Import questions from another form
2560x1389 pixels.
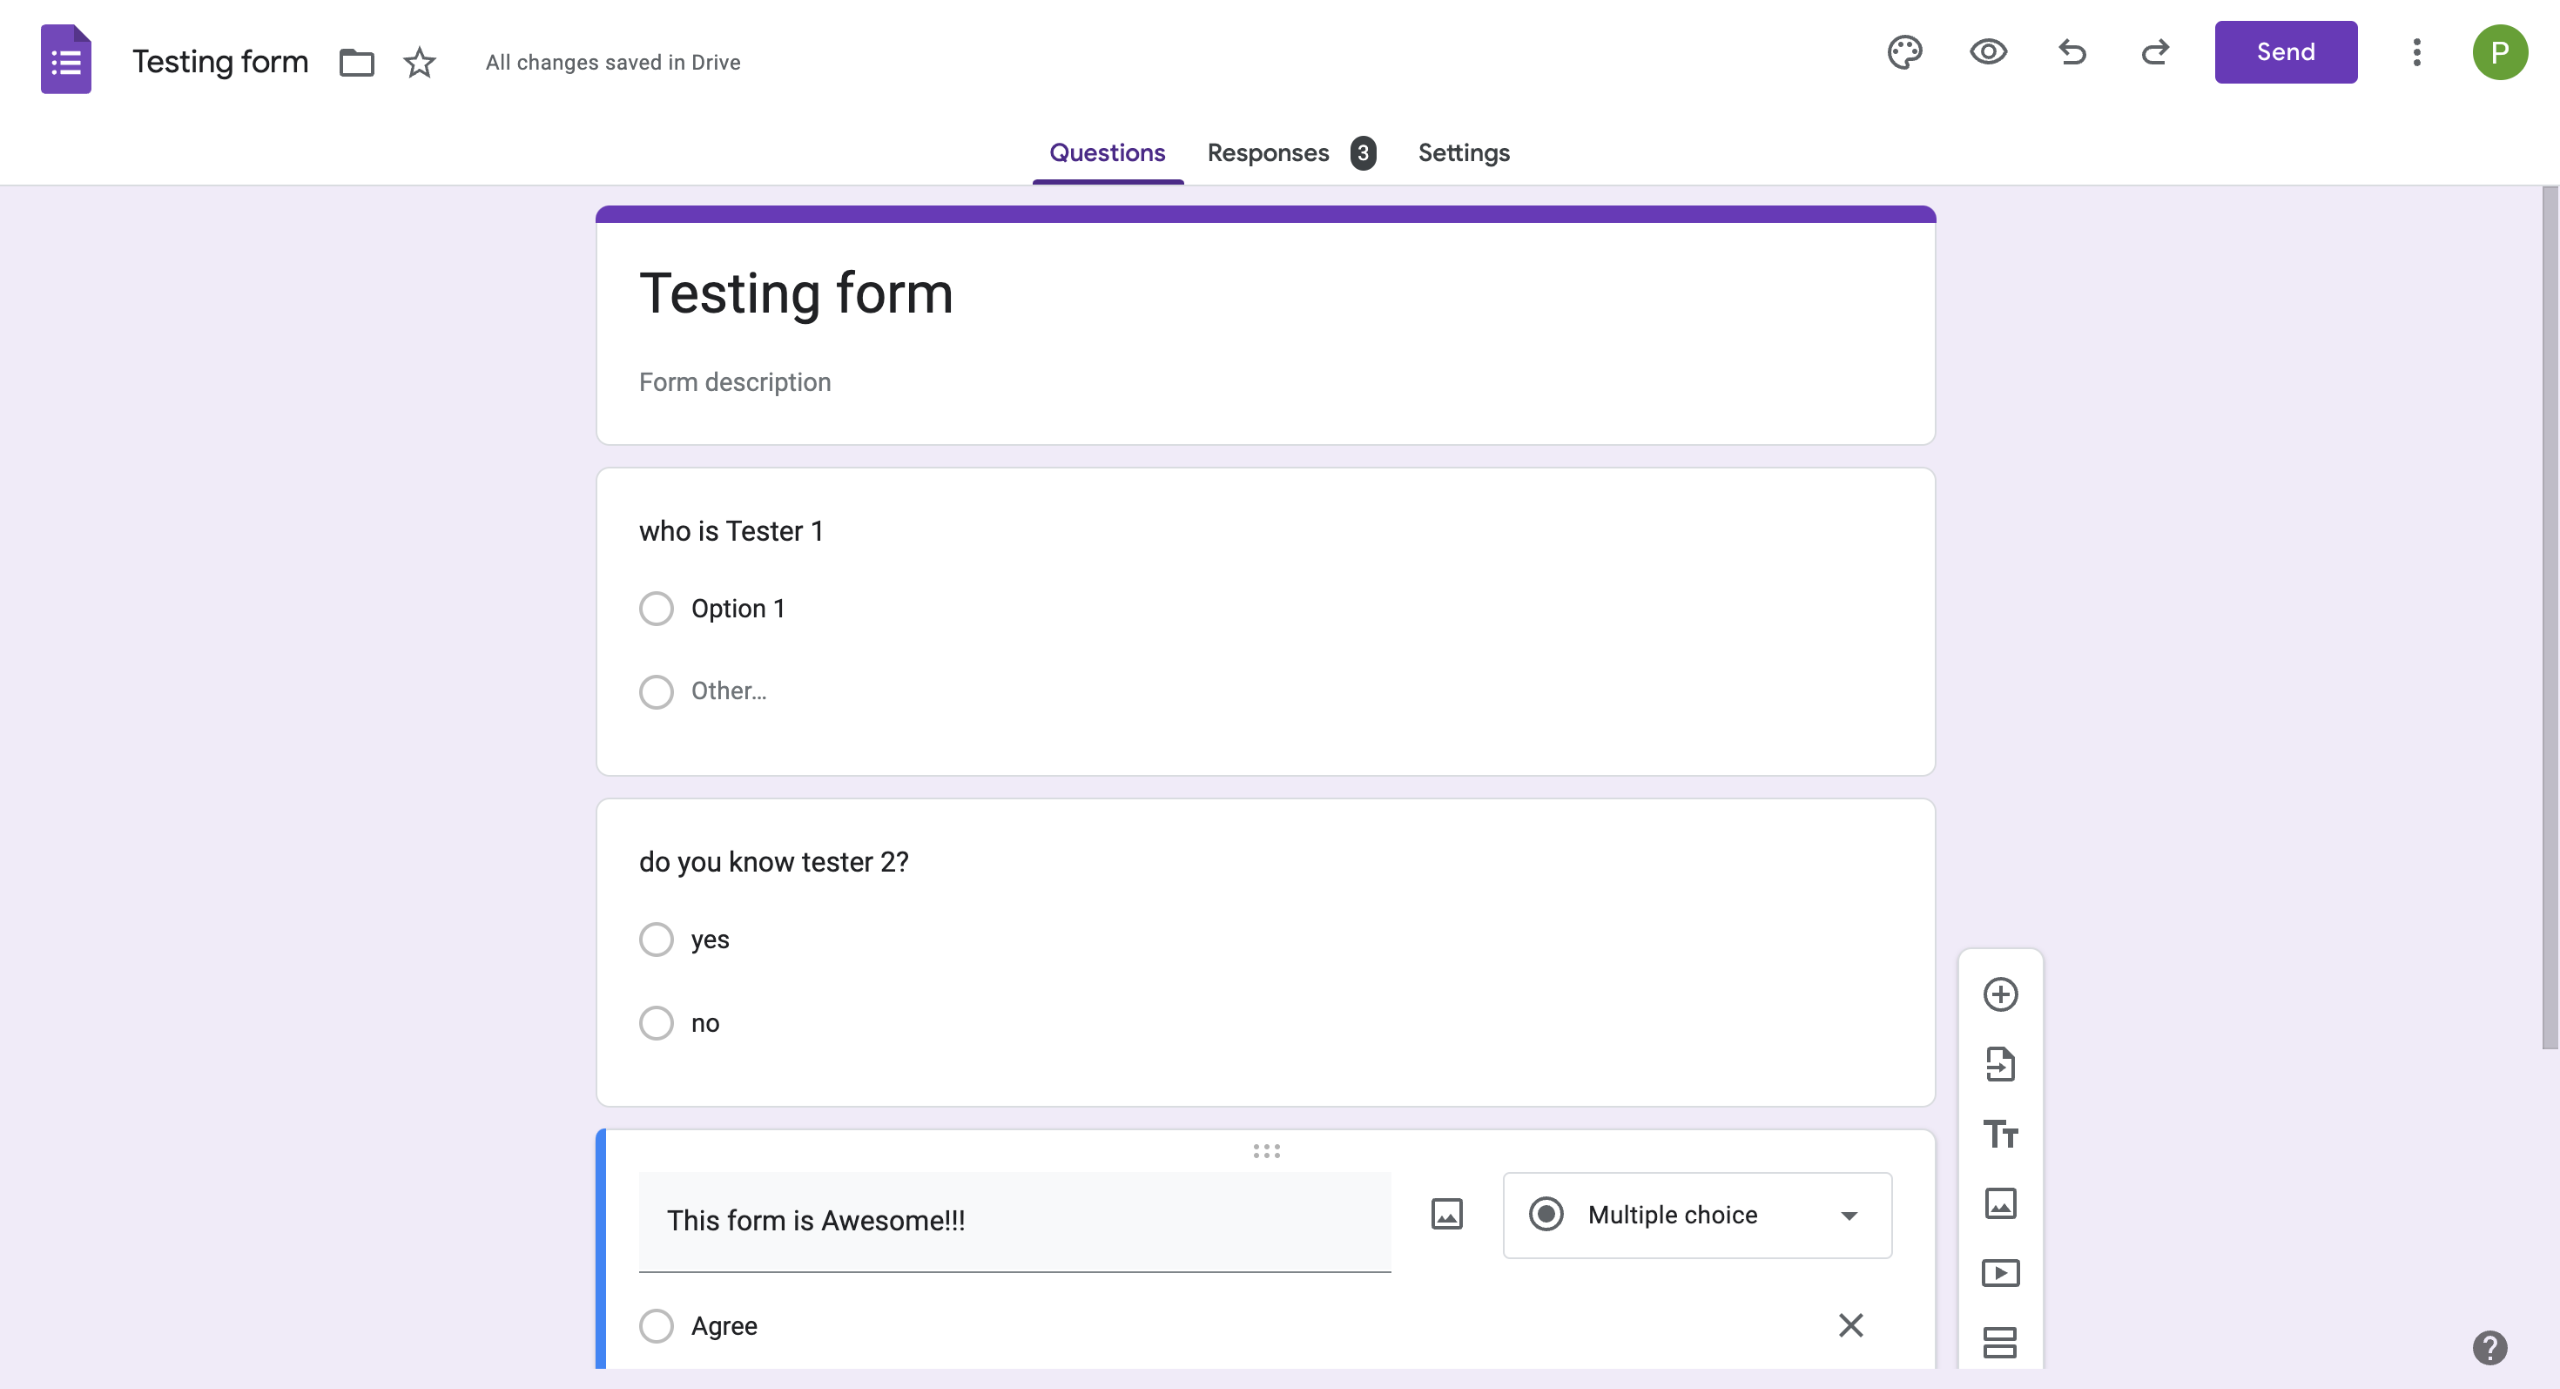coord(2000,1064)
